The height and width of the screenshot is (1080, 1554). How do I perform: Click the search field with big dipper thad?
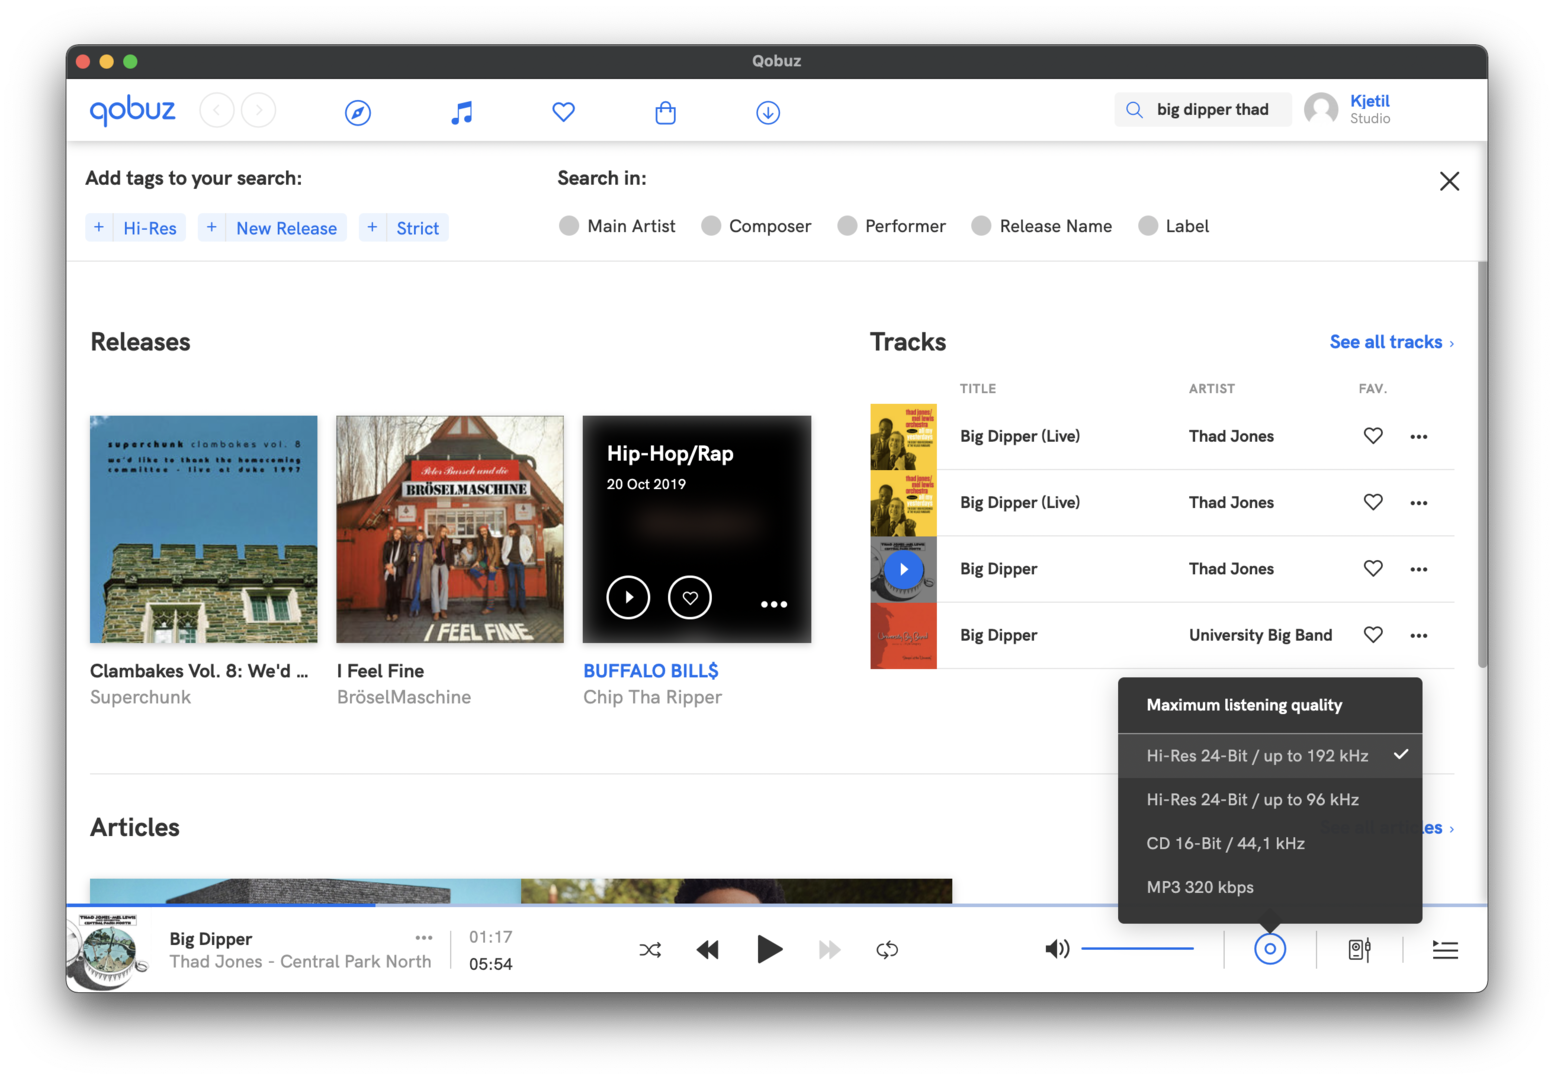(1203, 109)
